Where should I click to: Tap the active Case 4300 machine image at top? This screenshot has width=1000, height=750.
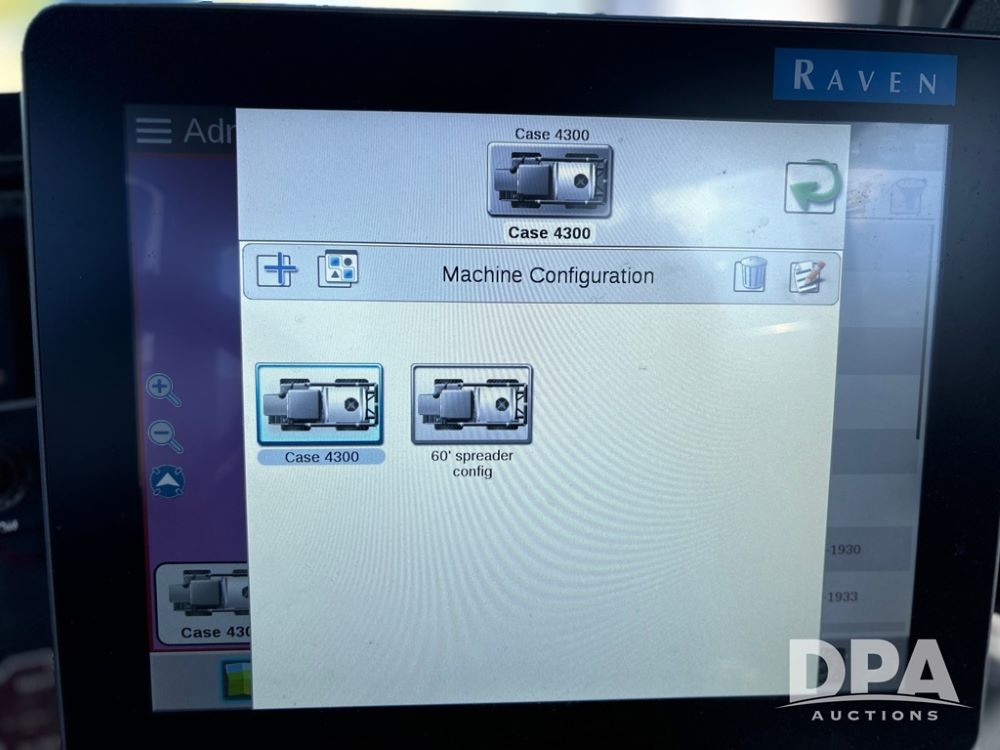coord(550,180)
